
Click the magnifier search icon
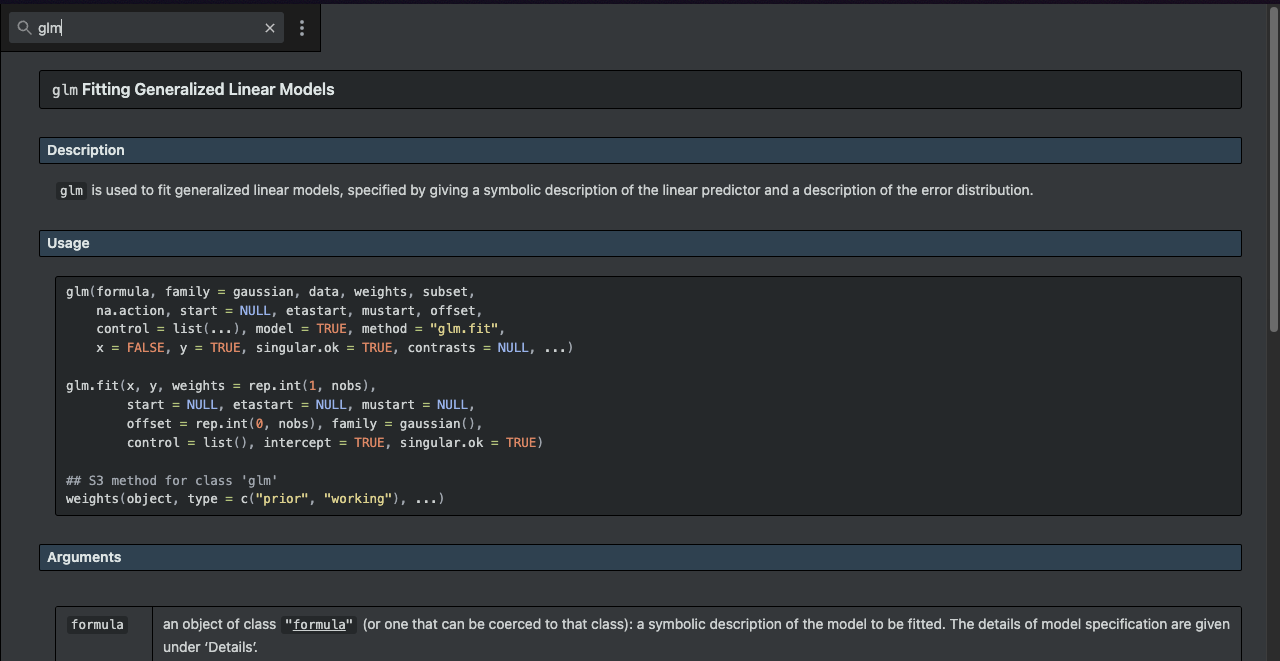pyautogui.click(x=25, y=28)
